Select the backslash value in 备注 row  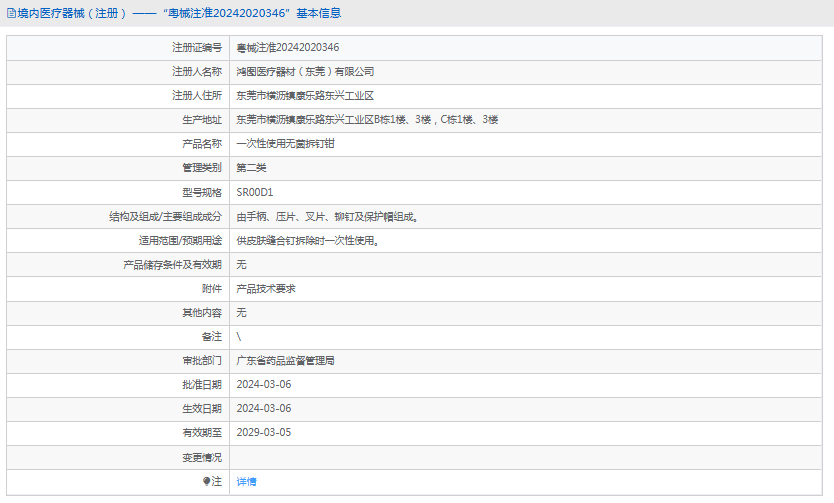(239, 337)
